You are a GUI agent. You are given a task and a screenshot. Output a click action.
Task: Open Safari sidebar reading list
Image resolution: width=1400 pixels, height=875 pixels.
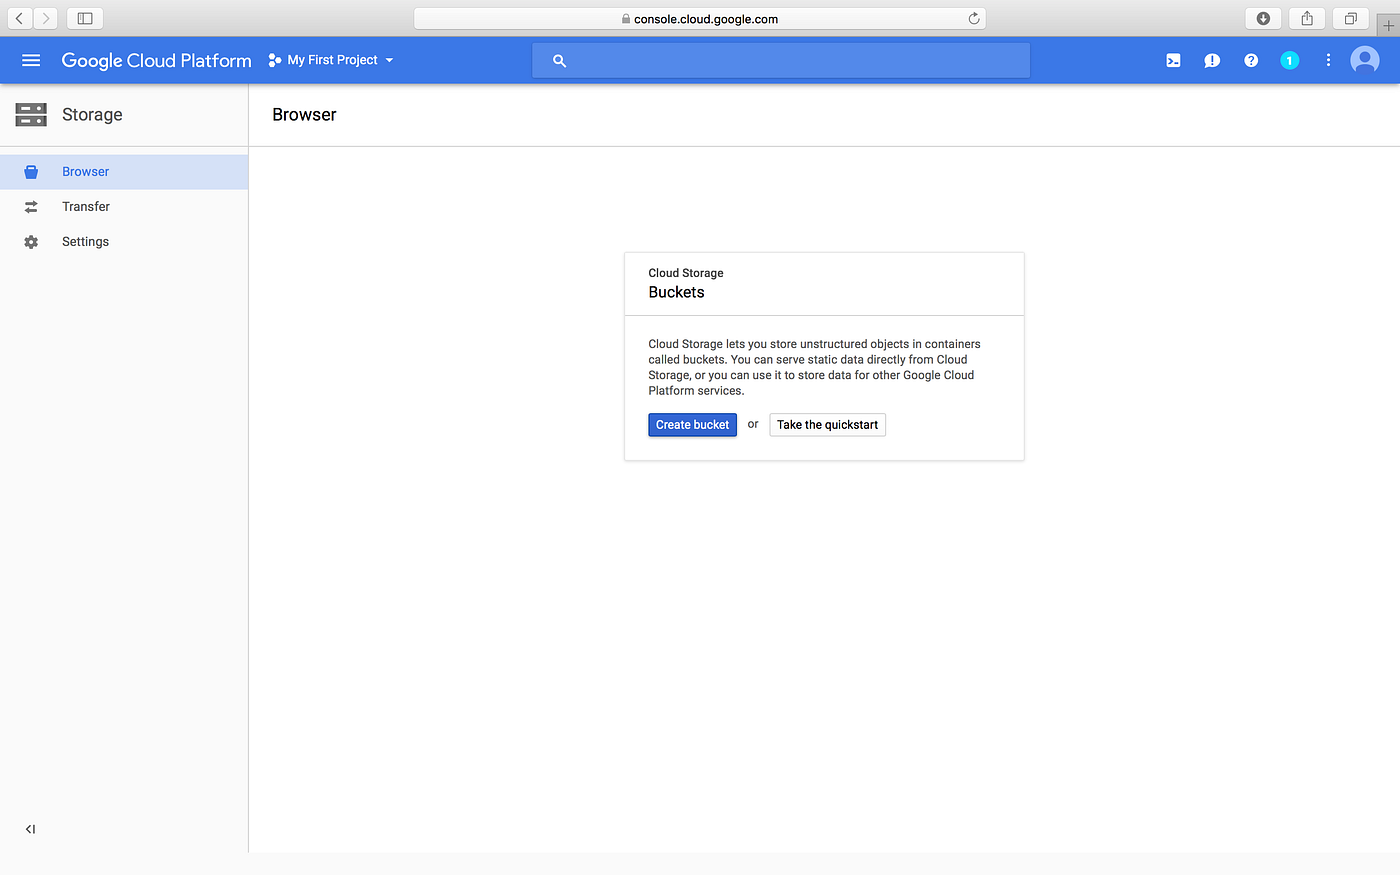[x=84, y=17]
